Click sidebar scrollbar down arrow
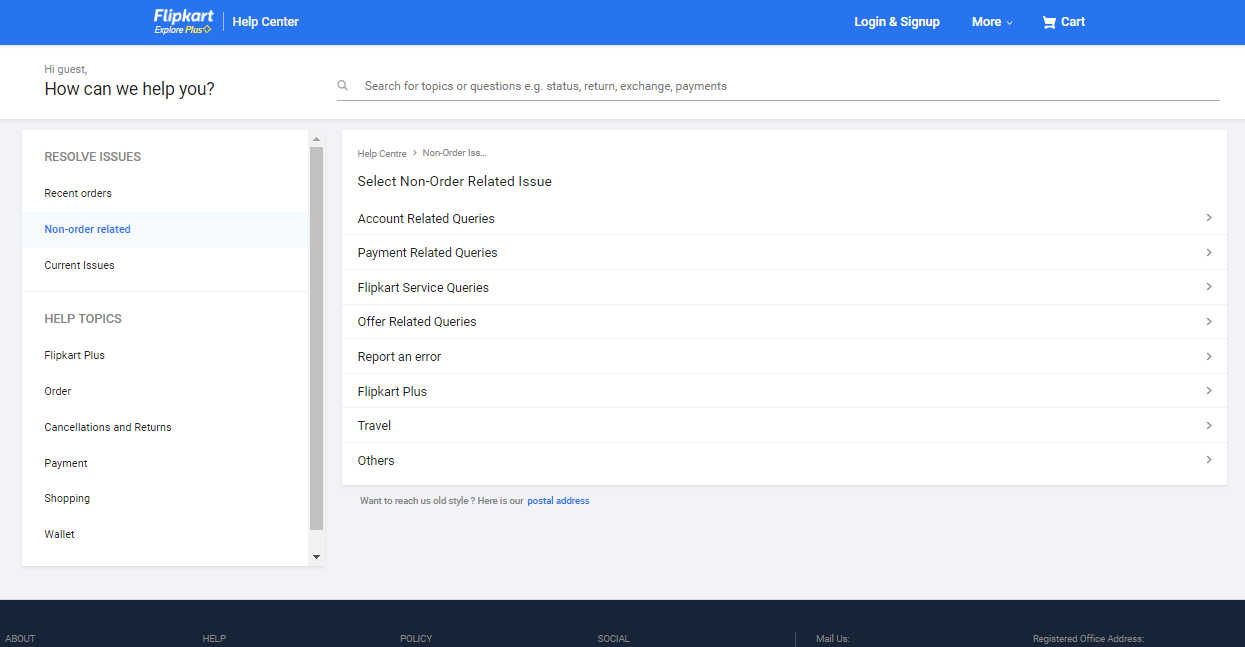 point(317,557)
